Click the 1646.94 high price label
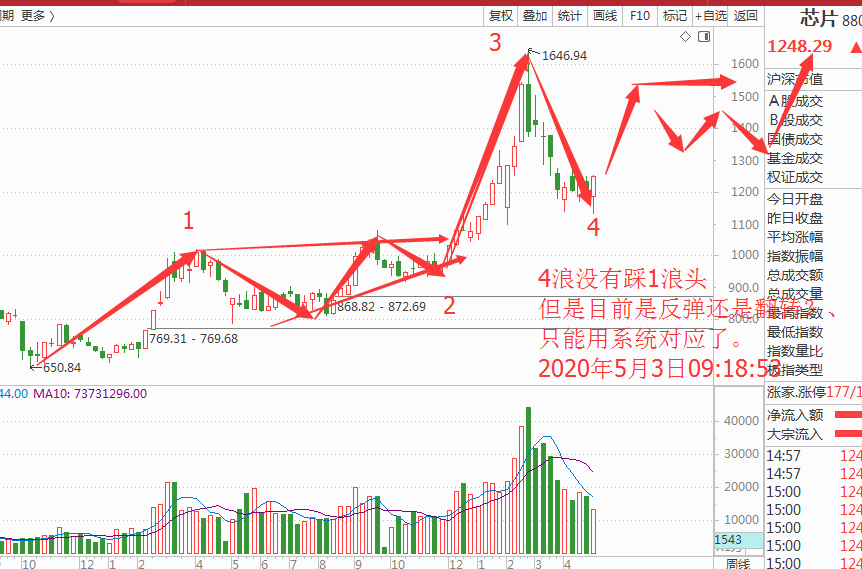Image resolution: width=862 pixels, height=569 pixels. tap(565, 56)
